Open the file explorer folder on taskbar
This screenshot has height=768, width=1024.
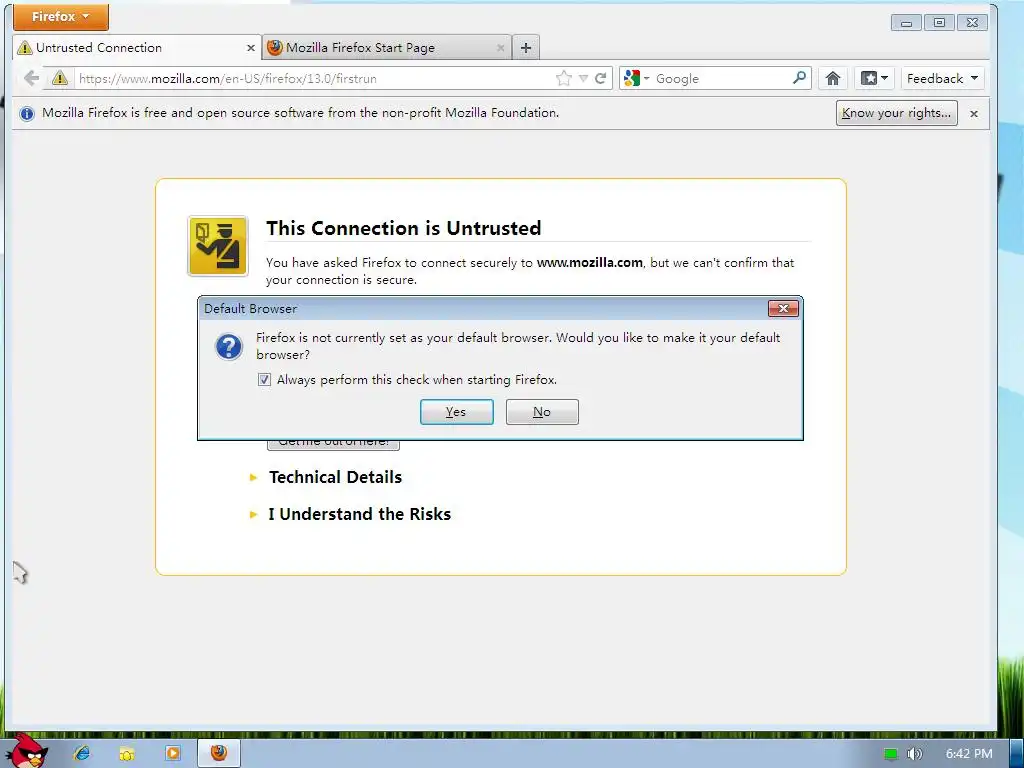click(x=127, y=754)
